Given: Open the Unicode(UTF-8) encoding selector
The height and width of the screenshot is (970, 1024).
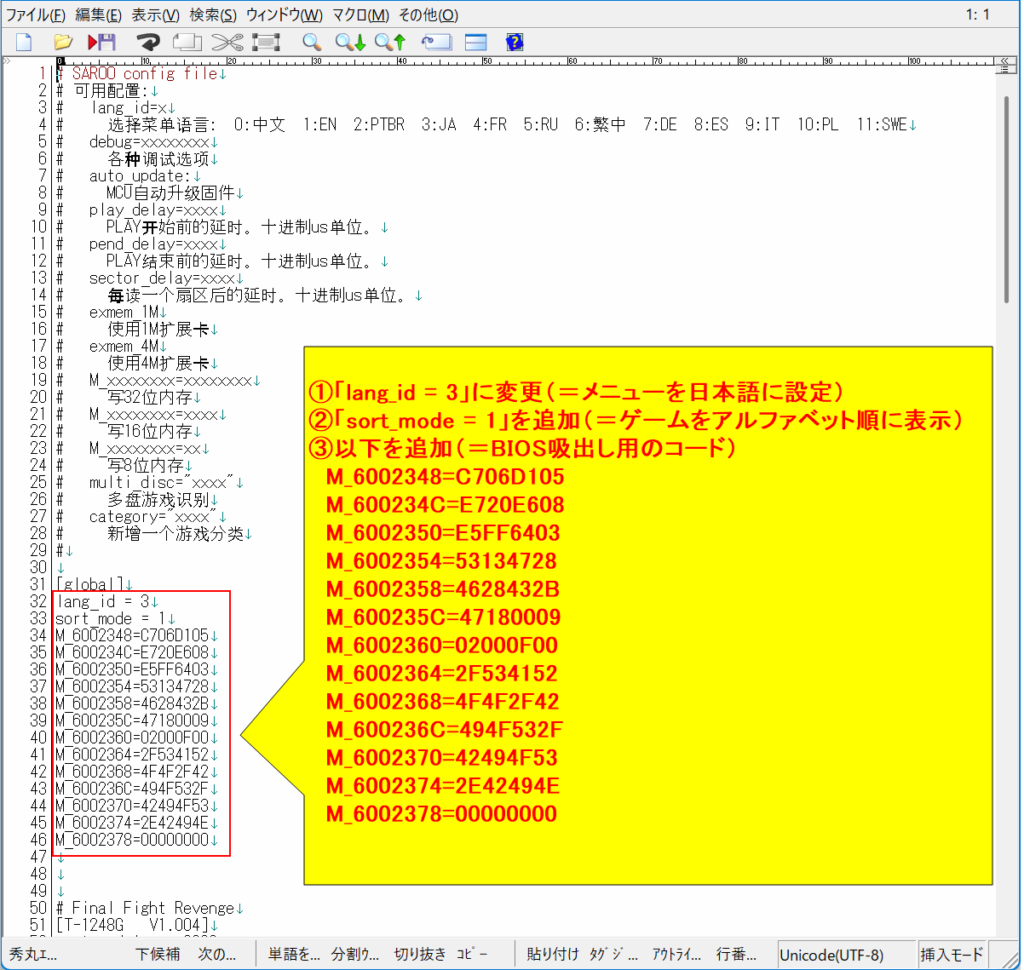Looking at the screenshot, I should point(830,954).
